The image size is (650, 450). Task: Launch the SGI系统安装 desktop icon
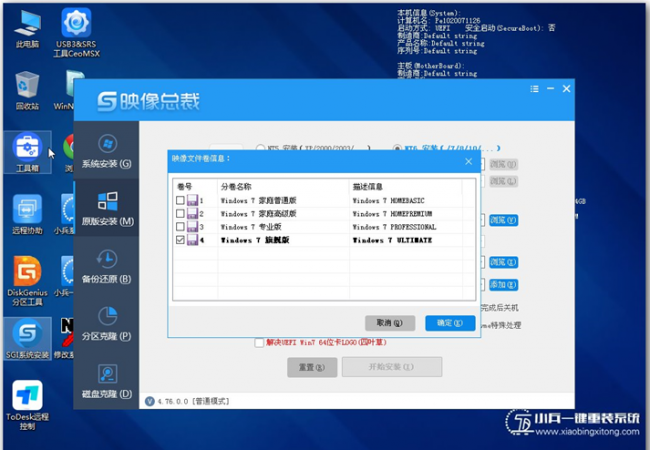point(27,338)
